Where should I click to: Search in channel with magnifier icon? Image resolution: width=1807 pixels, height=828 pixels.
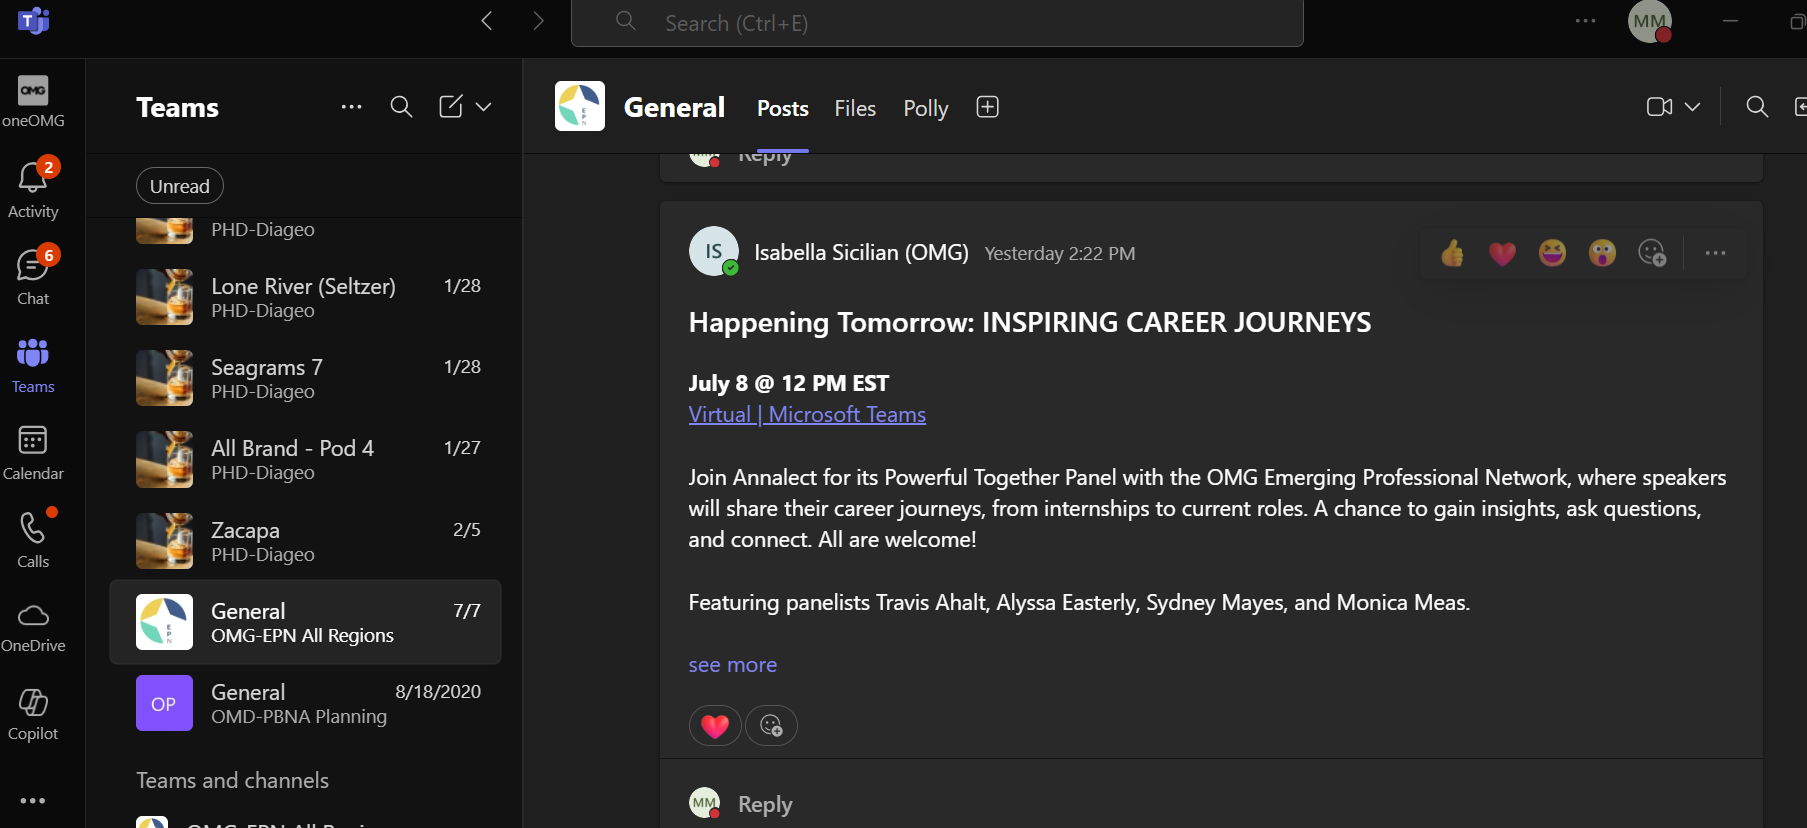tap(1757, 107)
